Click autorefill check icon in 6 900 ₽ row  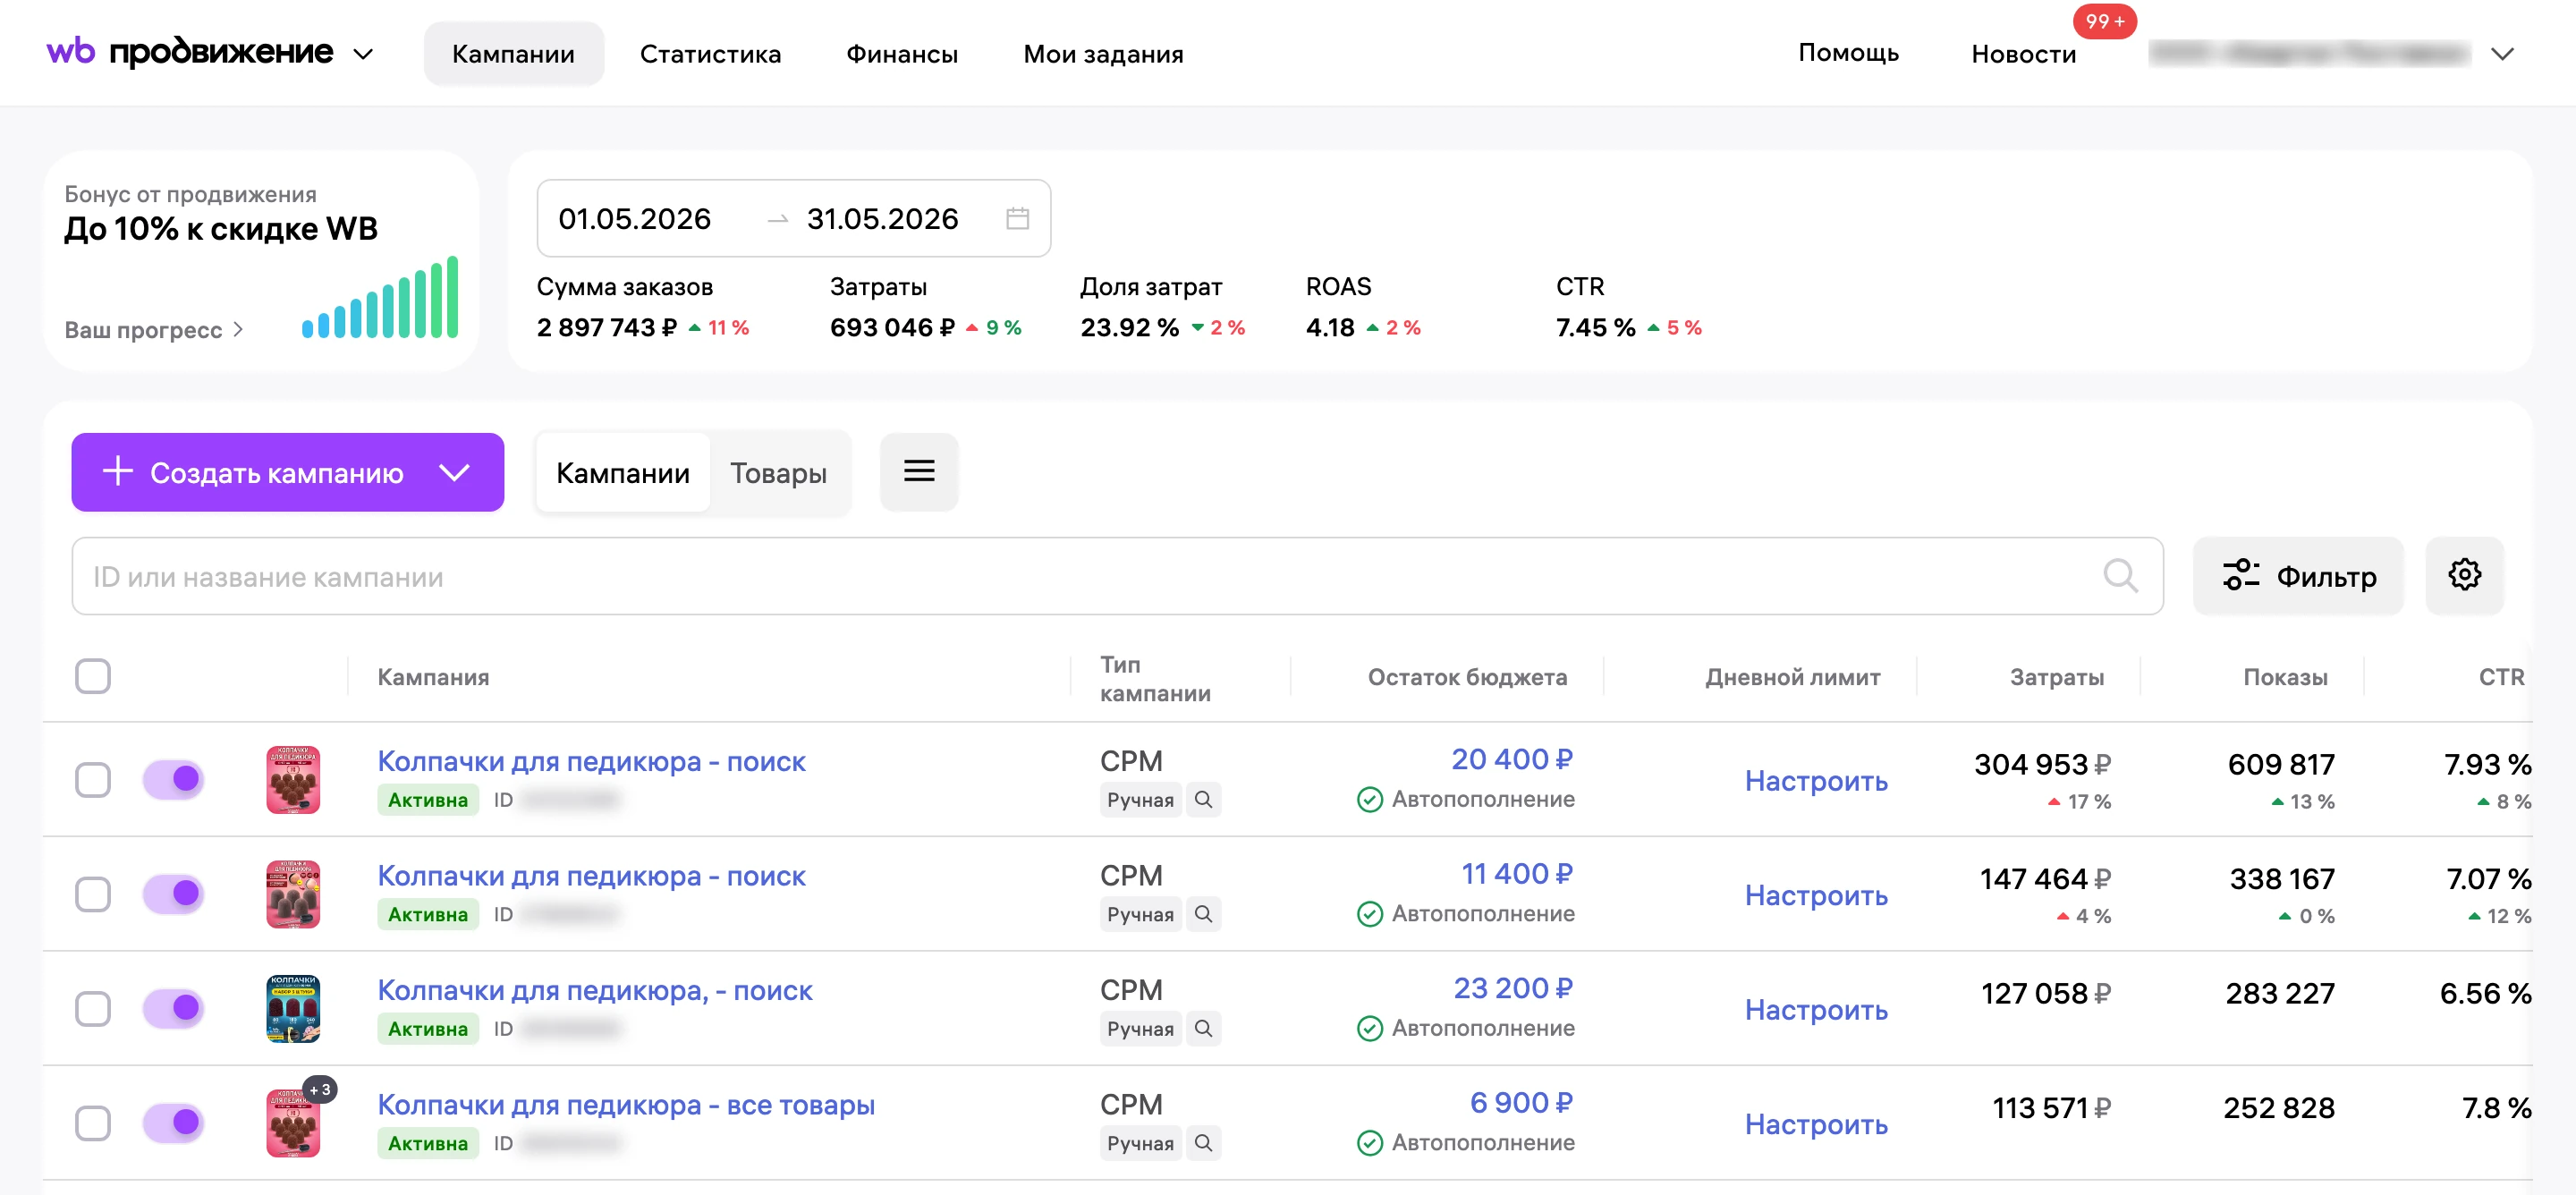click(x=1369, y=1143)
